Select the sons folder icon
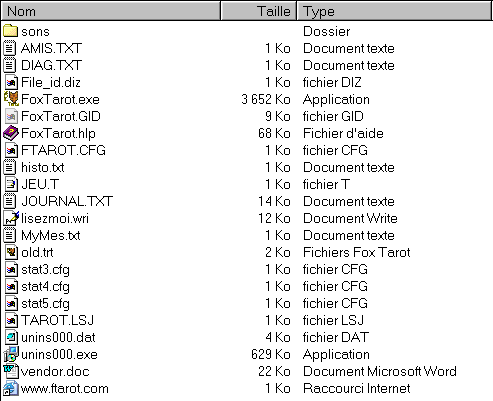 pyautogui.click(x=10, y=31)
